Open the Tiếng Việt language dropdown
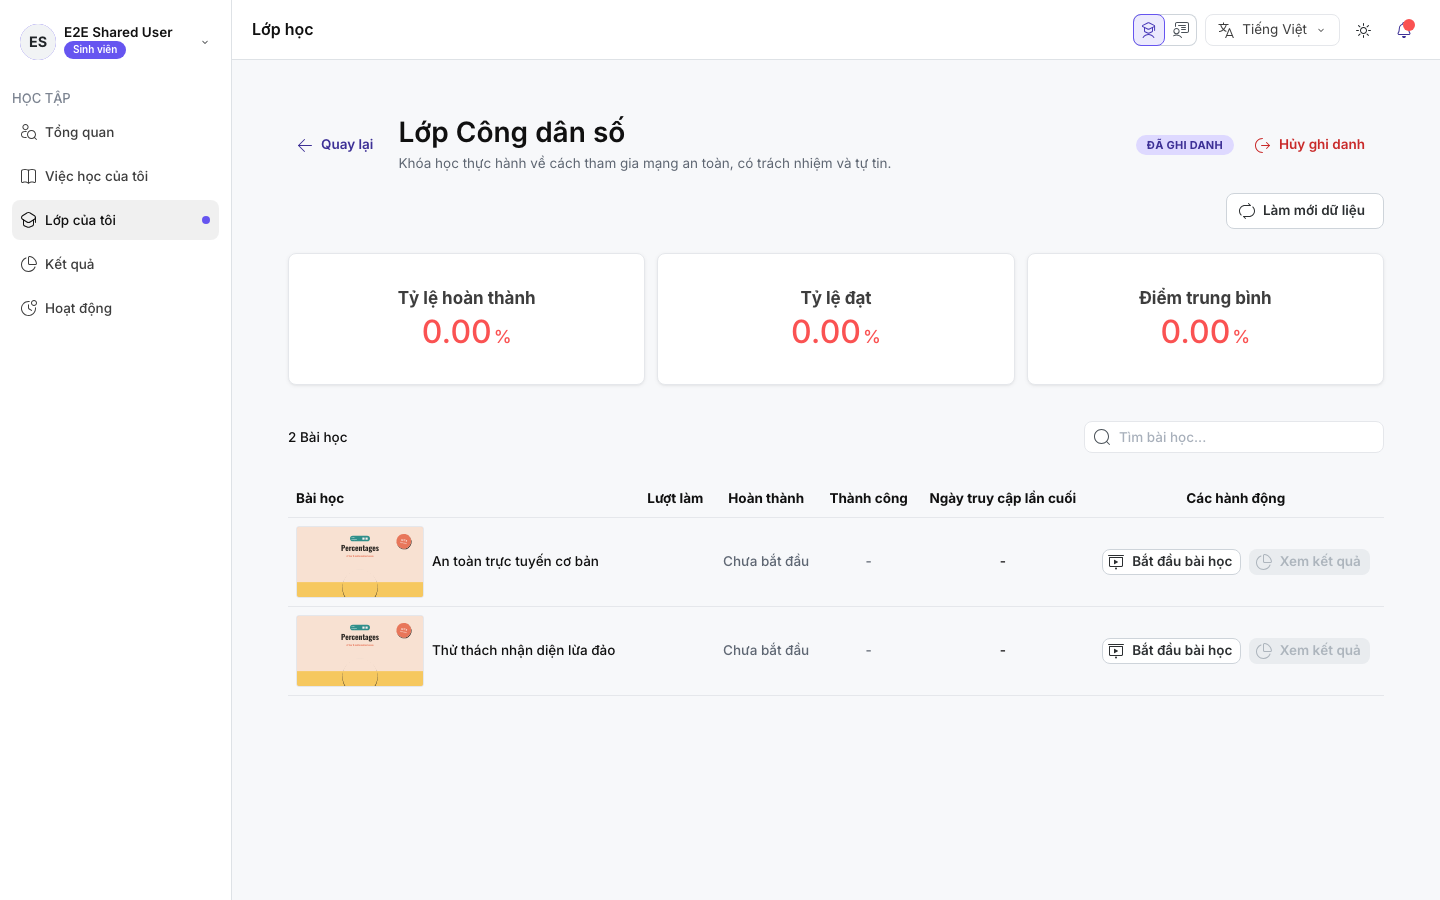Screen dimensions: 1440x900 [1272, 30]
